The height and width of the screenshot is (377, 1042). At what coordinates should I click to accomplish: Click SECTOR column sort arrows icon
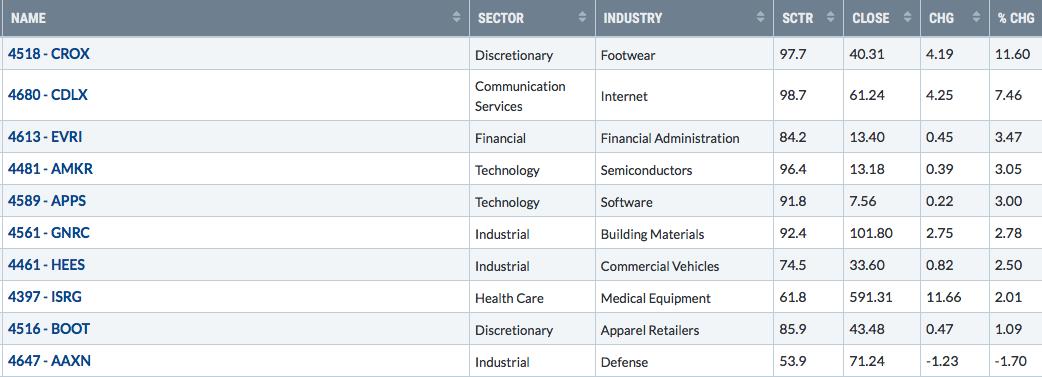click(582, 18)
